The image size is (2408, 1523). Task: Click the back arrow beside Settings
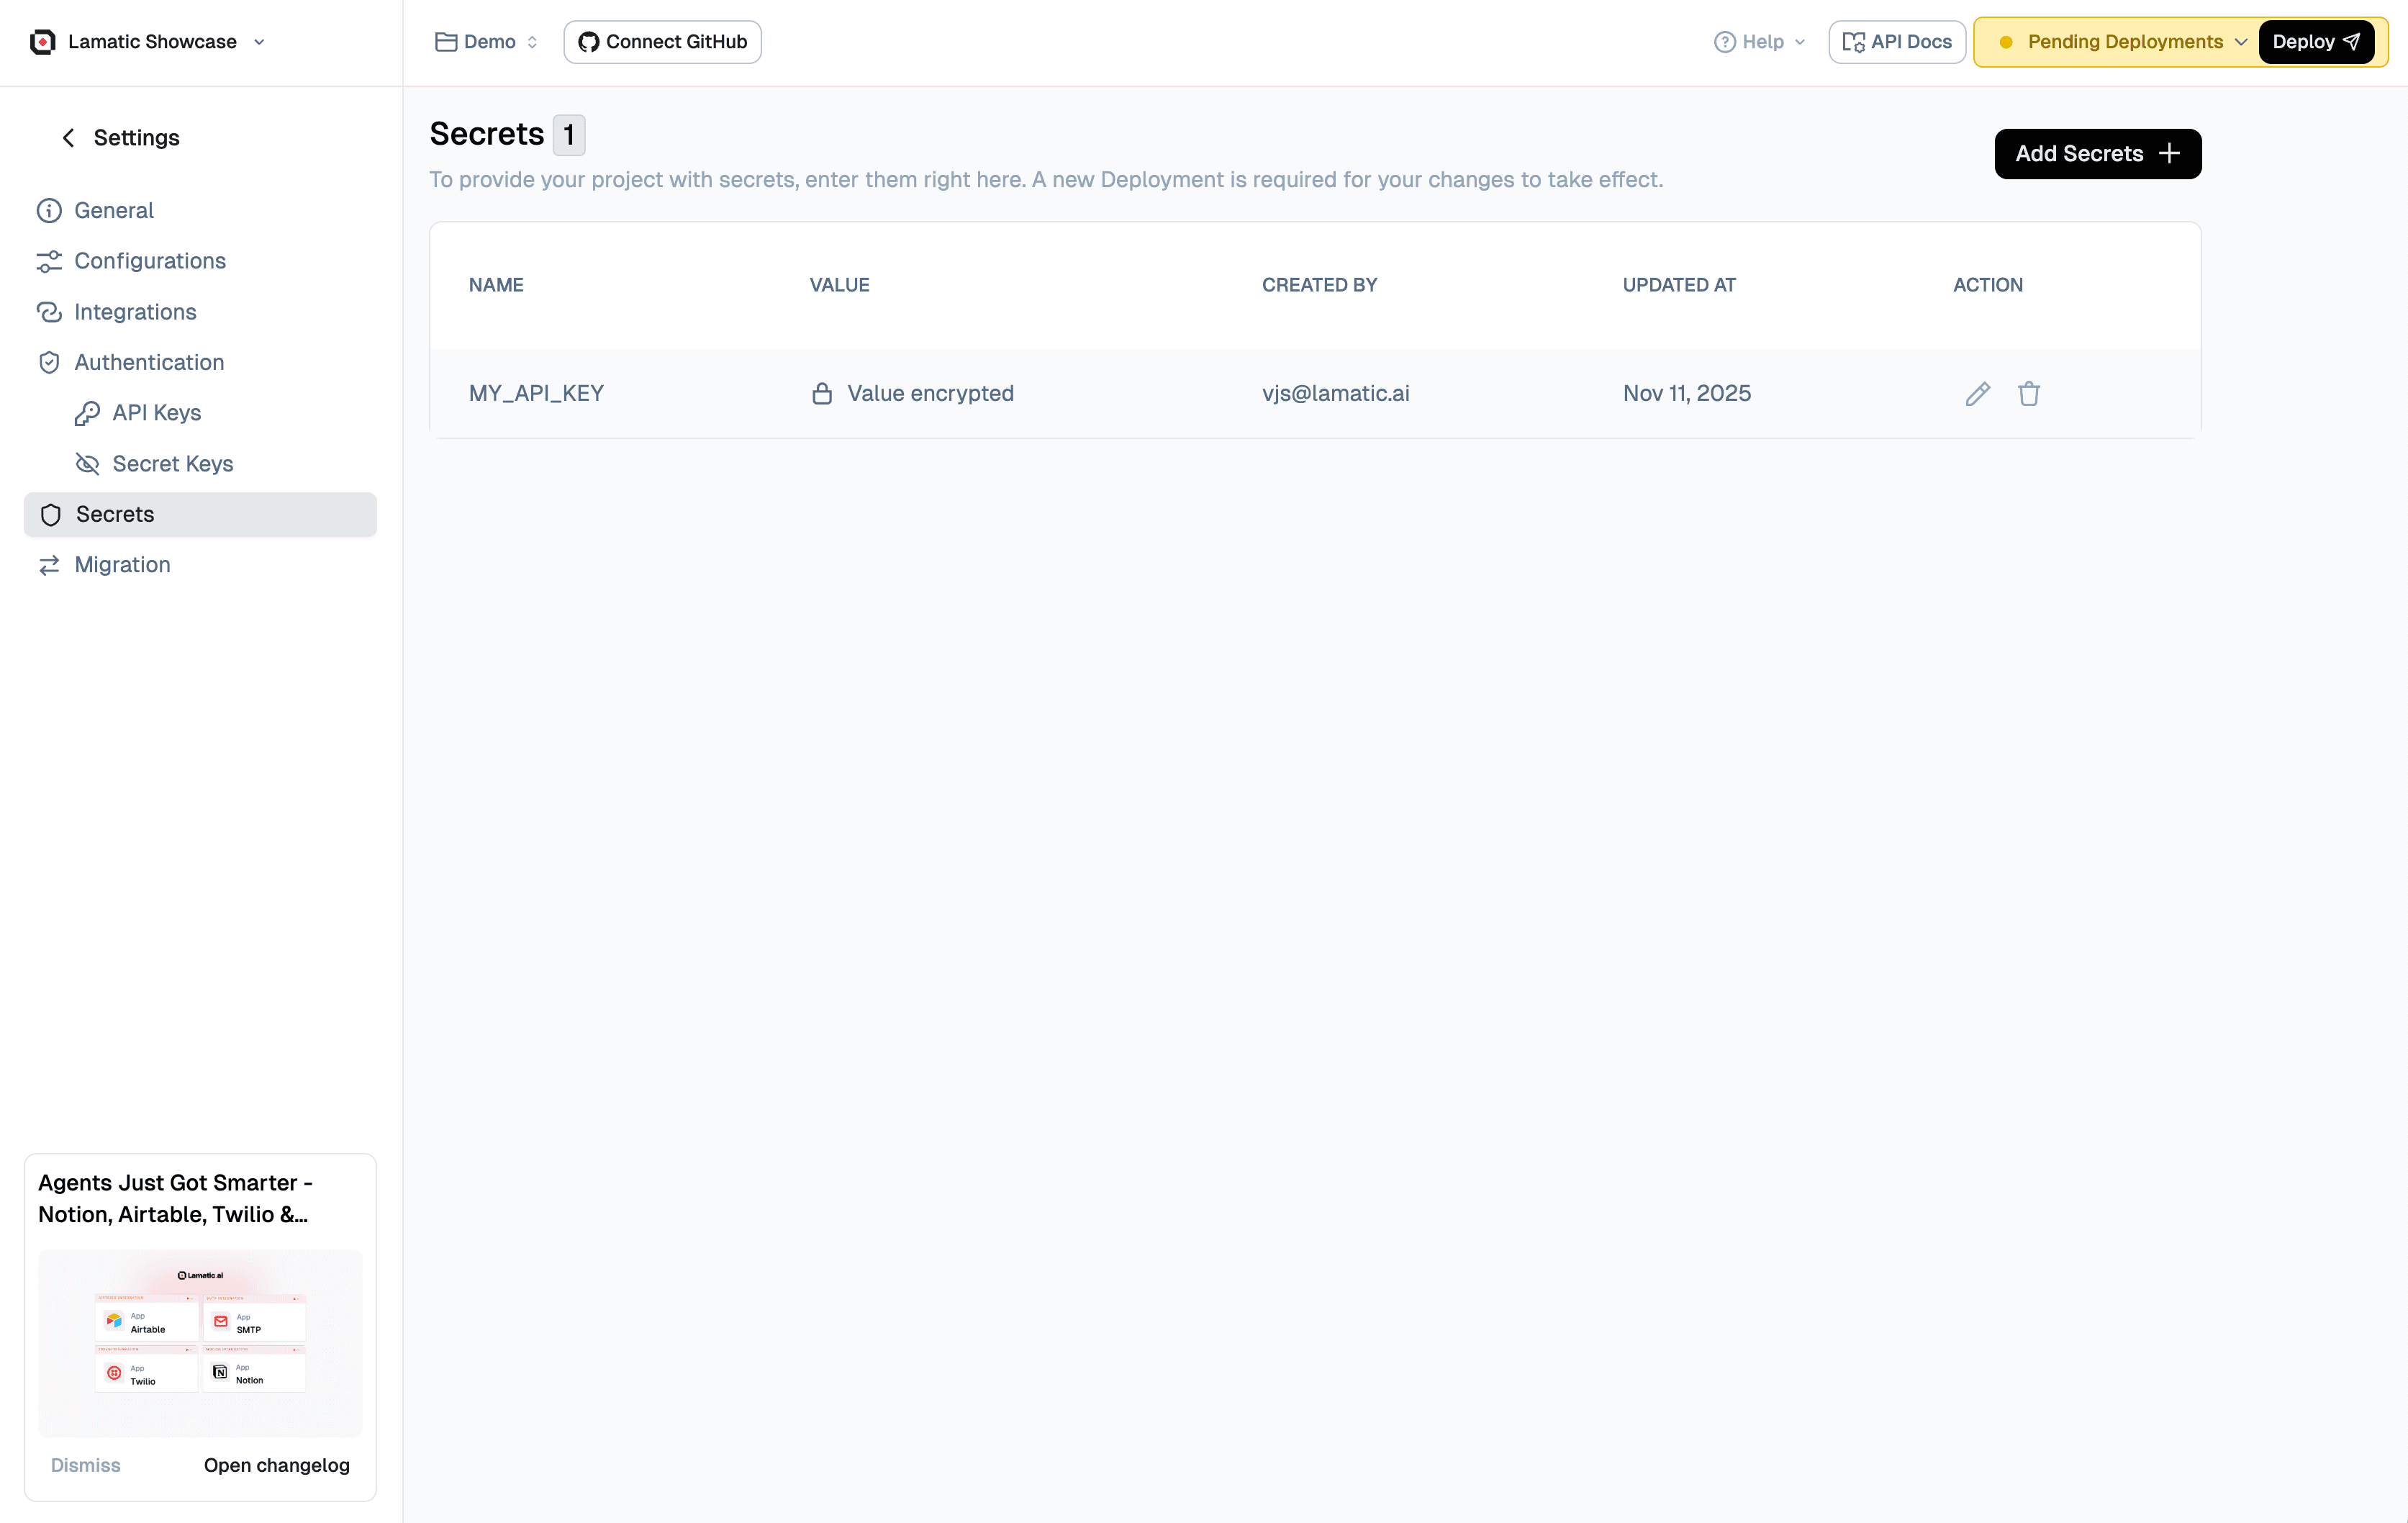click(68, 138)
